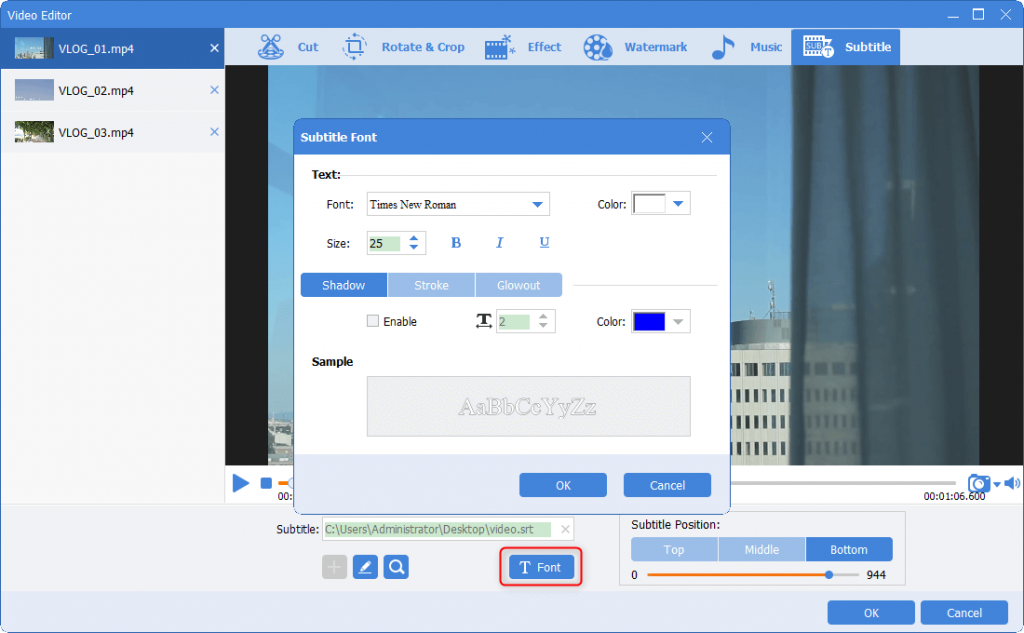
Task: Switch to the Stroke tab
Action: 431,286
